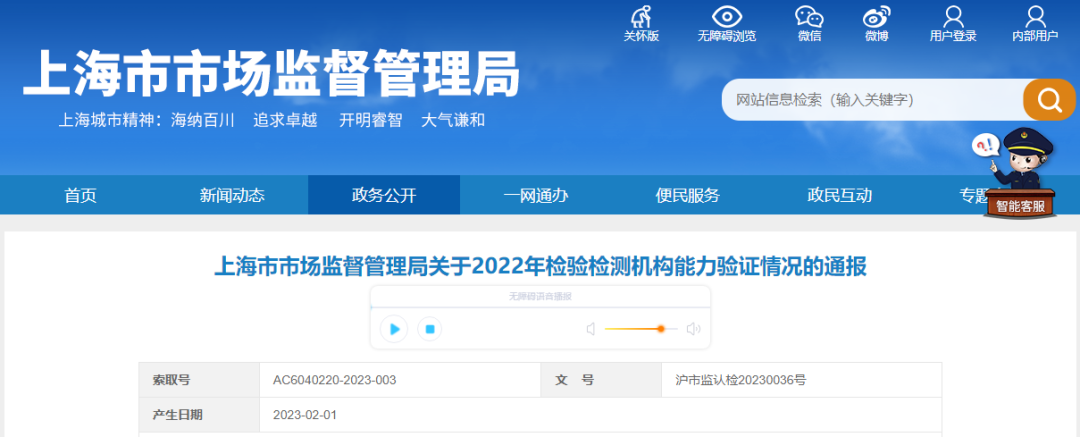Image resolution: width=1080 pixels, height=437 pixels.
Task: Go to the 首页 home tab
Action: tap(81, 195)
